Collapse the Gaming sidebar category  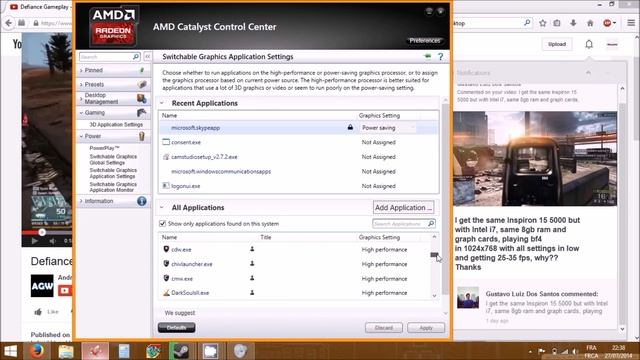81,113
